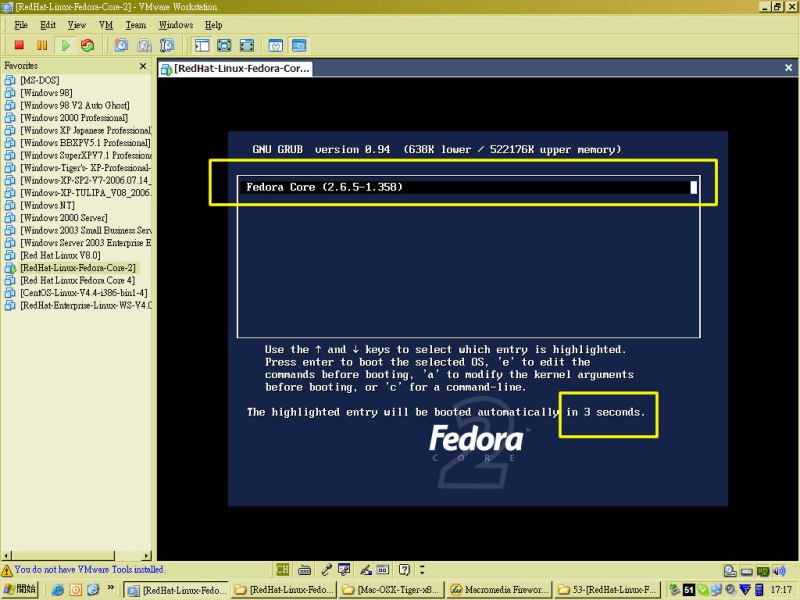Open the View menu

77,25
